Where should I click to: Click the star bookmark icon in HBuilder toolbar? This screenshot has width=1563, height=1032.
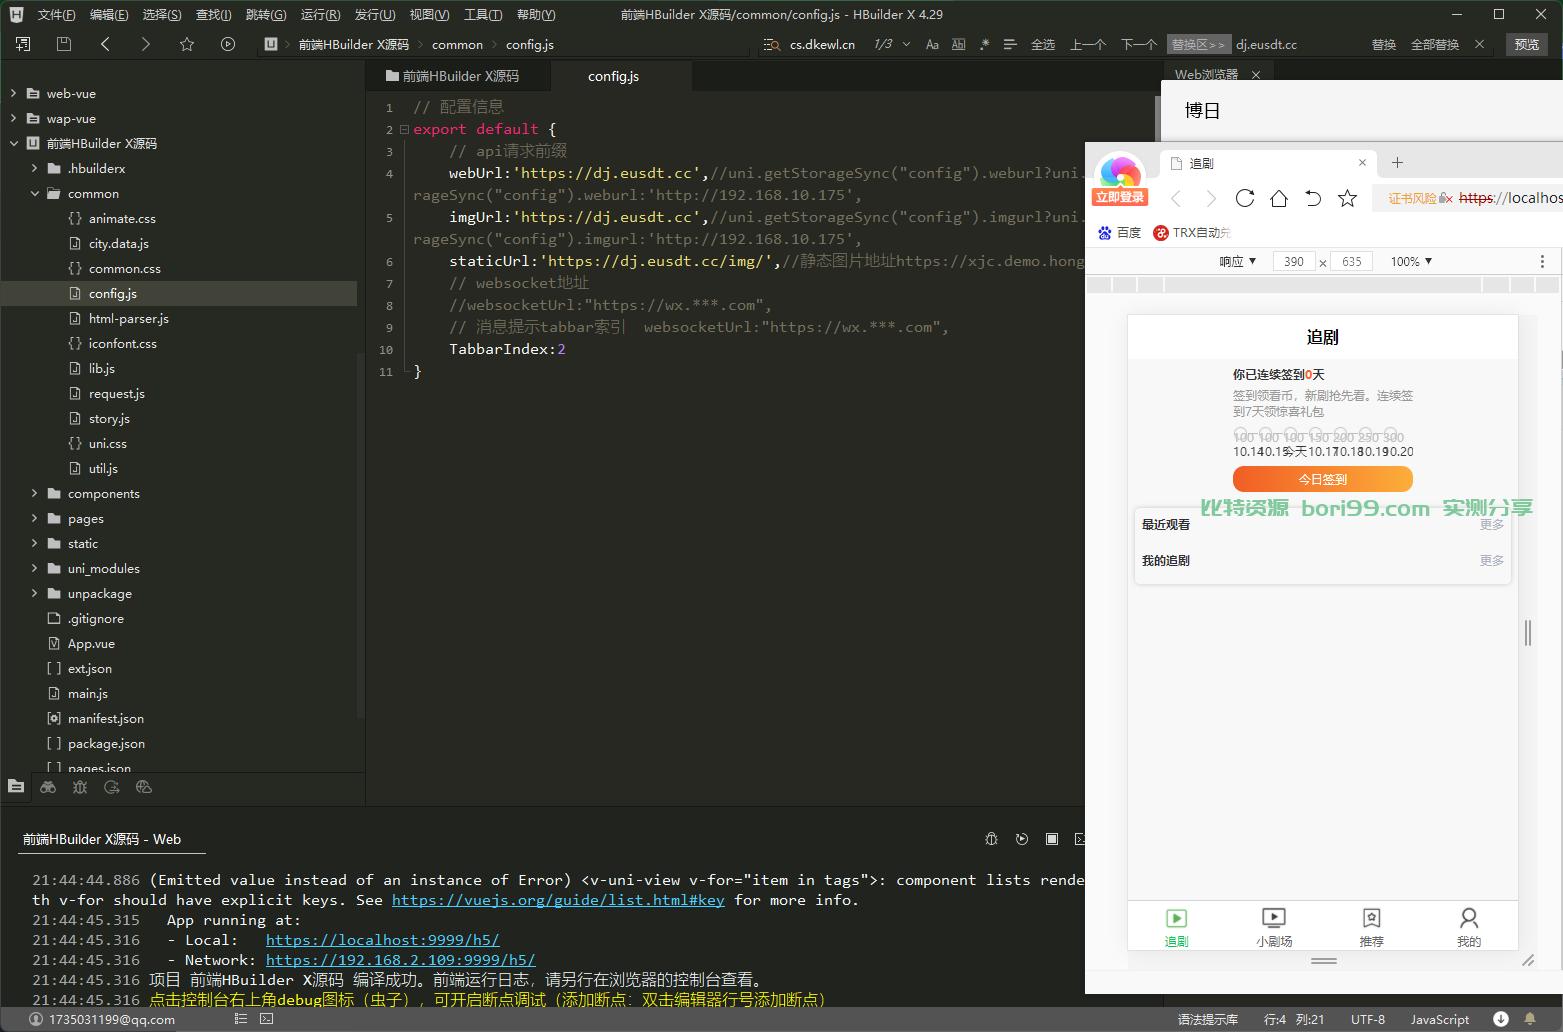click(x=187, y=44)
